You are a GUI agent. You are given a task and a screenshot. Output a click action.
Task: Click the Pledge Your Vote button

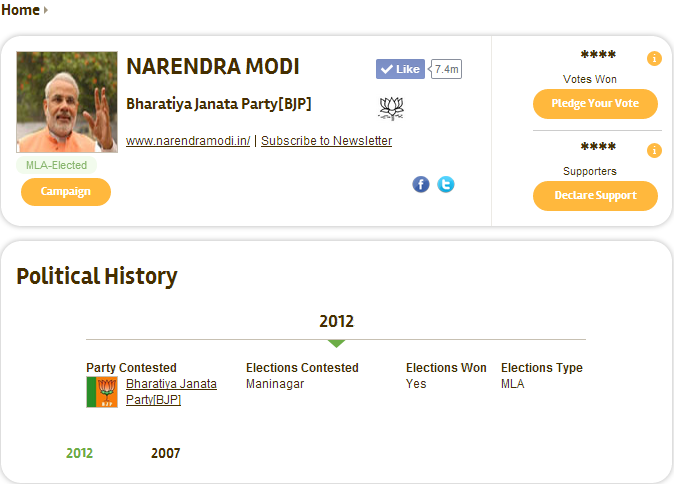pyautogui.click(x=595, y=104)
